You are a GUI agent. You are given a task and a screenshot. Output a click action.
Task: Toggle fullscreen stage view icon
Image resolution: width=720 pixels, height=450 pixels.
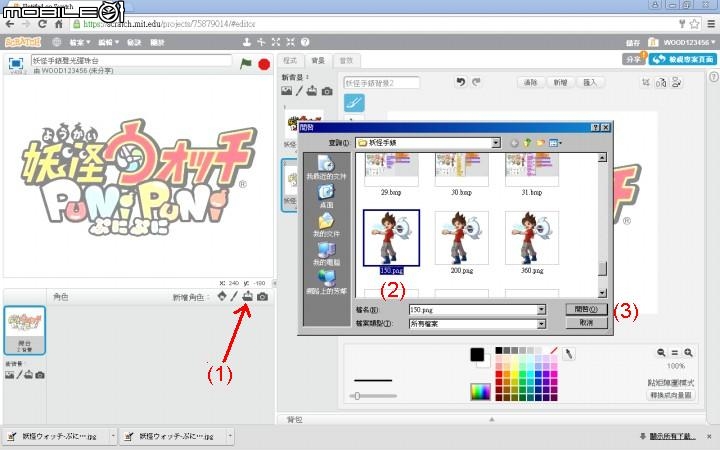(x=16, y=63)
